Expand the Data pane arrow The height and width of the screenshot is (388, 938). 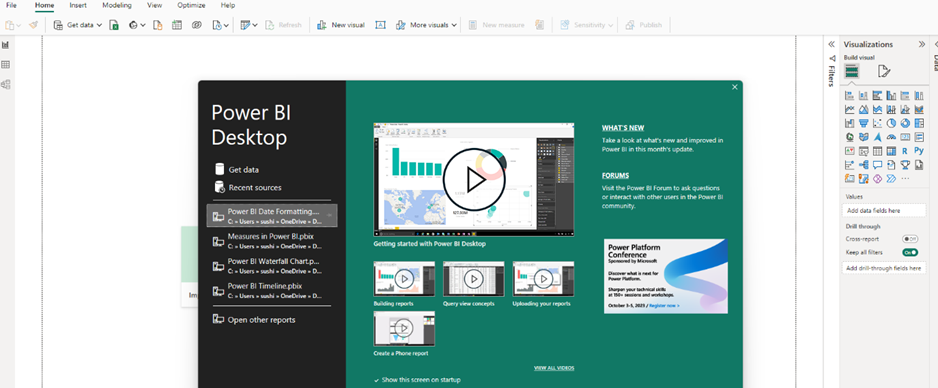(935, 44)
